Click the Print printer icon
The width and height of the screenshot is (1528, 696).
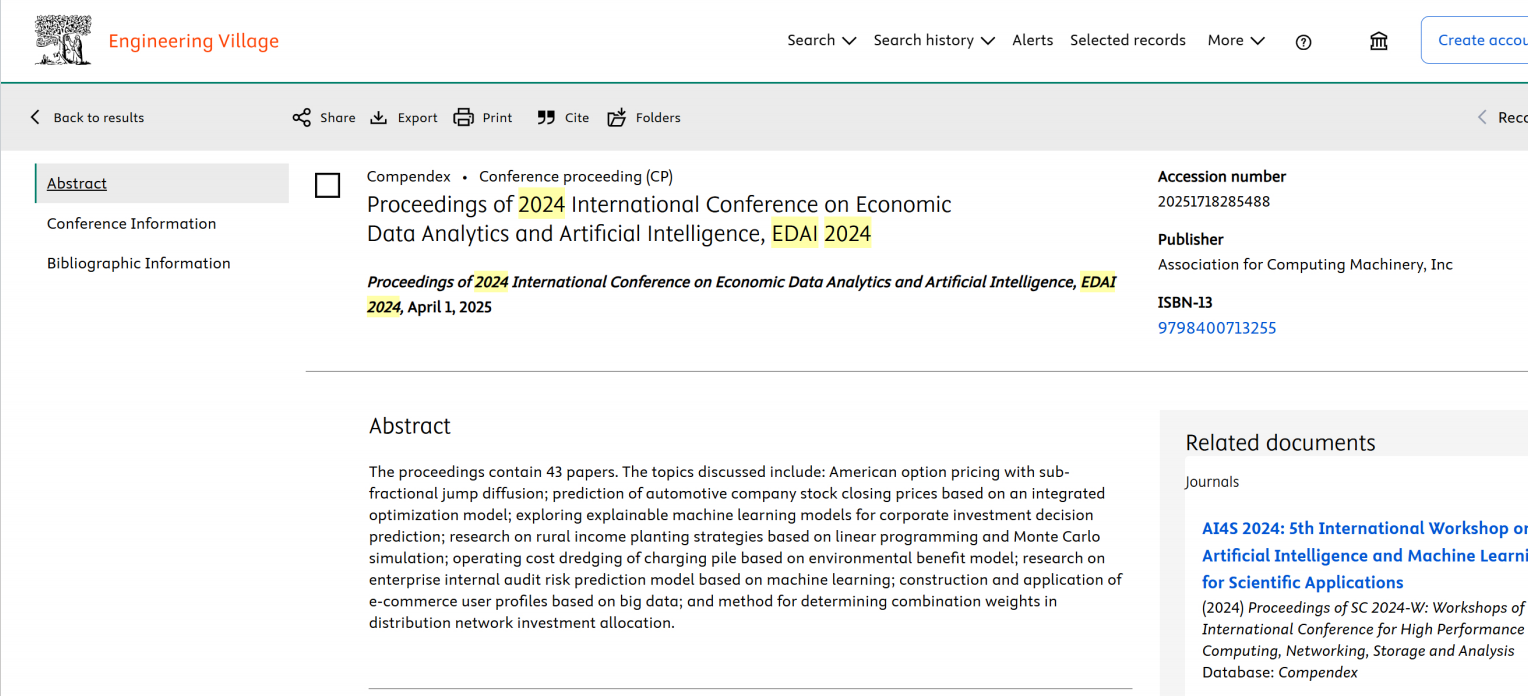(463, 118)
